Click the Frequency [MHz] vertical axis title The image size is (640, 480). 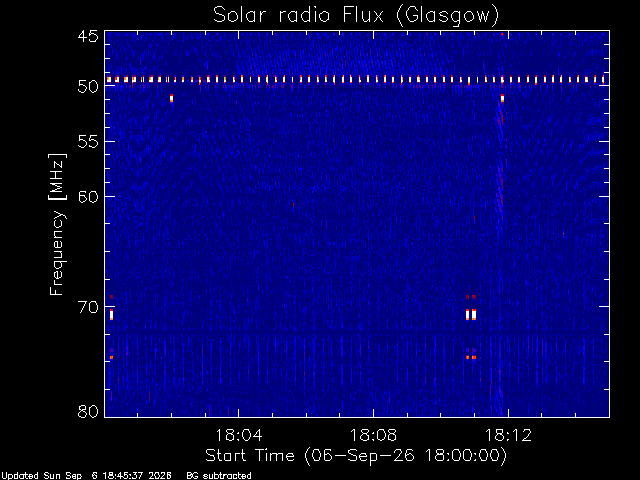coord(57,224)
